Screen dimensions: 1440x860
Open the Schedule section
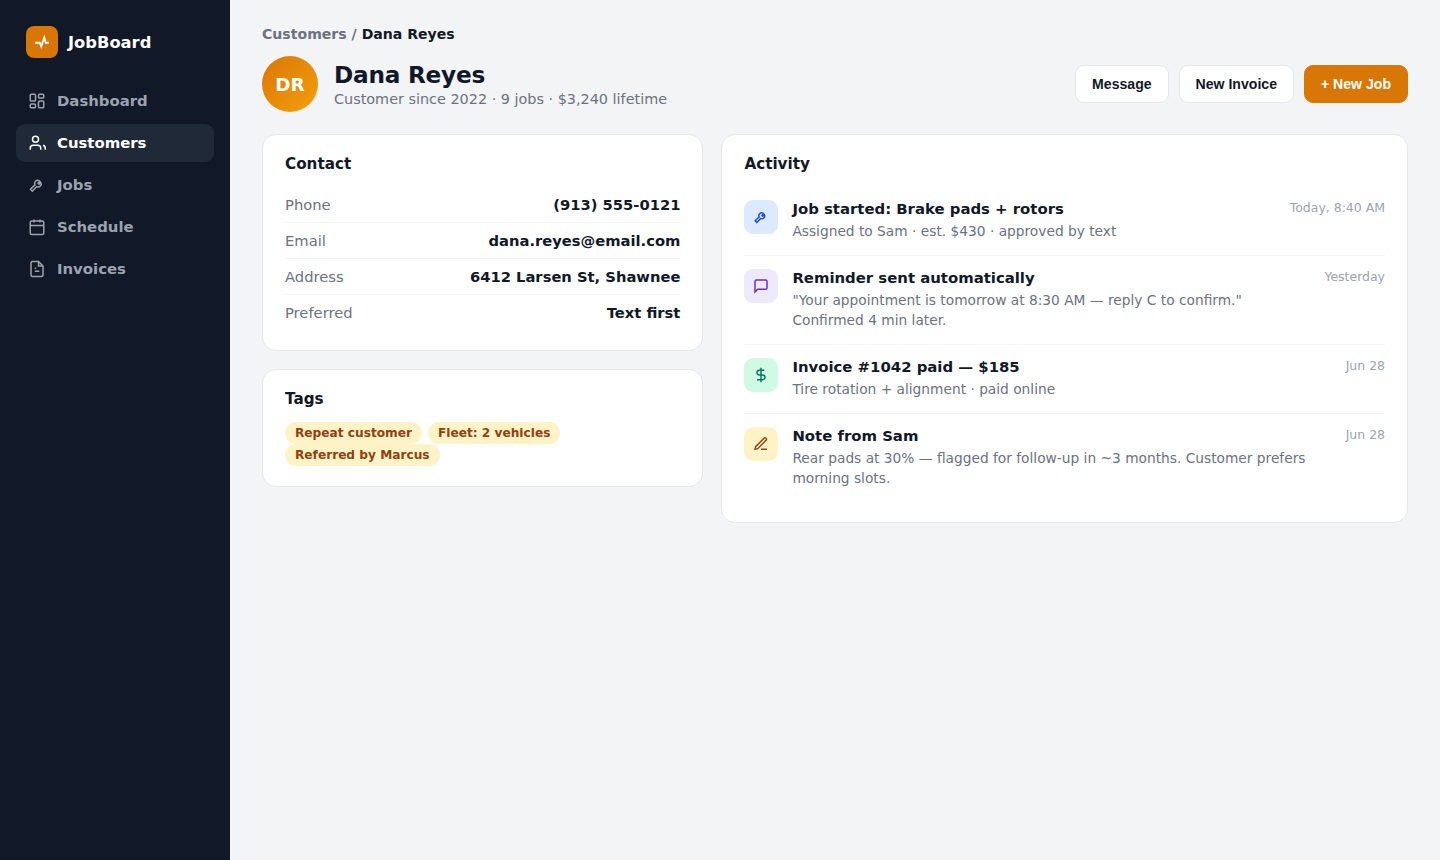(x=115, y=227)
